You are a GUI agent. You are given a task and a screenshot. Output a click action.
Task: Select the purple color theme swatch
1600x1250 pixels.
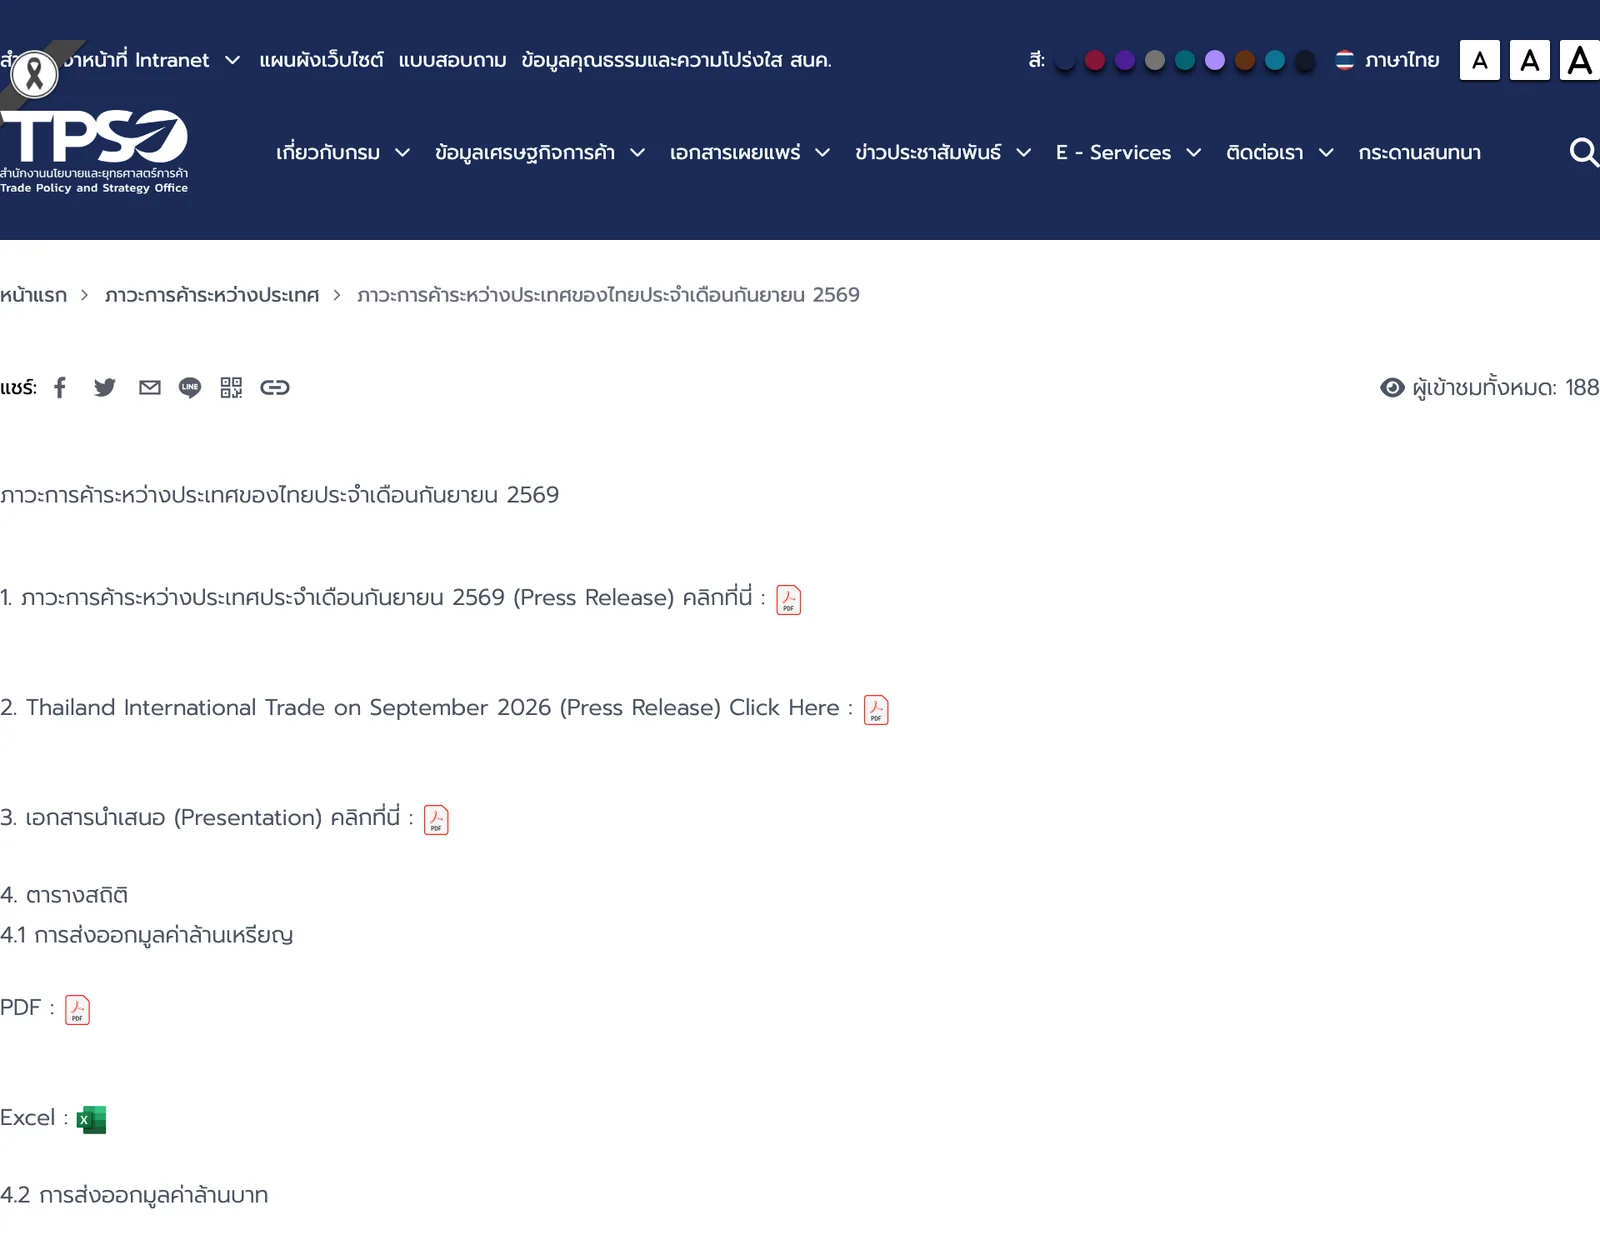click(1125, 61)
